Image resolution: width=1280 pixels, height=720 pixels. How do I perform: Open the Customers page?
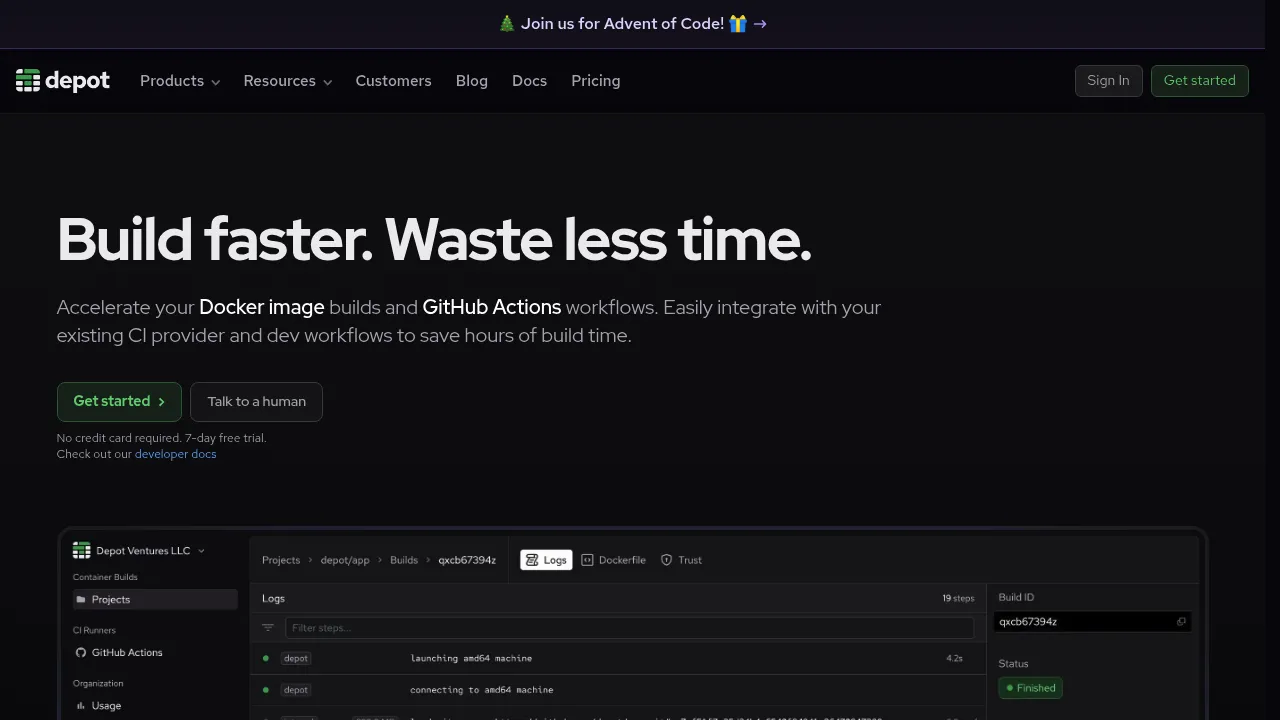tap(394, 81)
